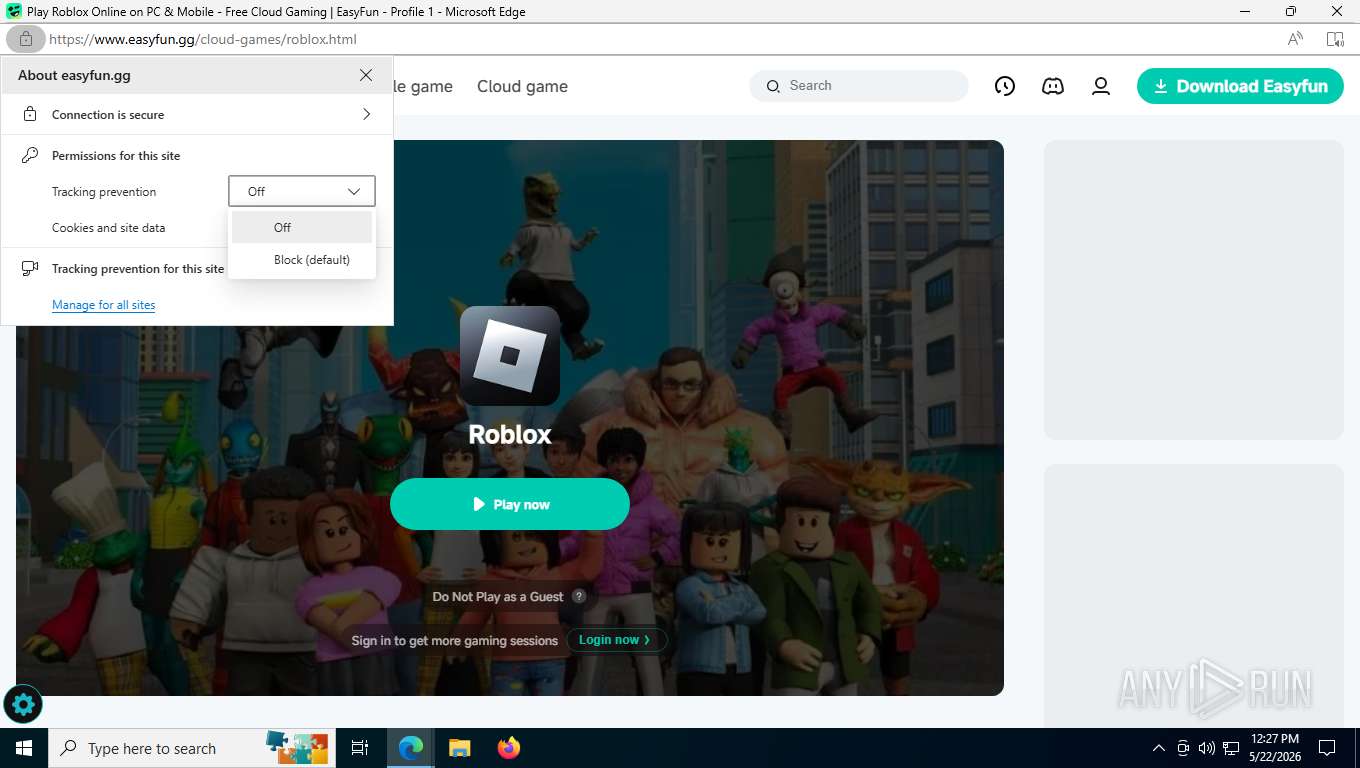Click the Roblox logo tile

(510, 356)
